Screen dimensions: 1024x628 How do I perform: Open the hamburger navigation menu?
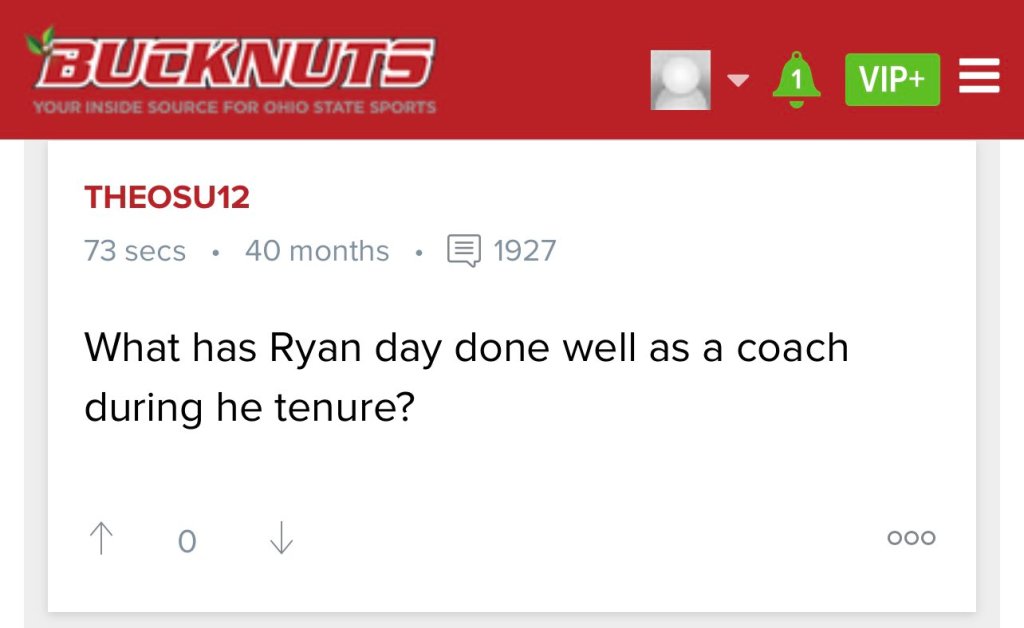[979, 78]
